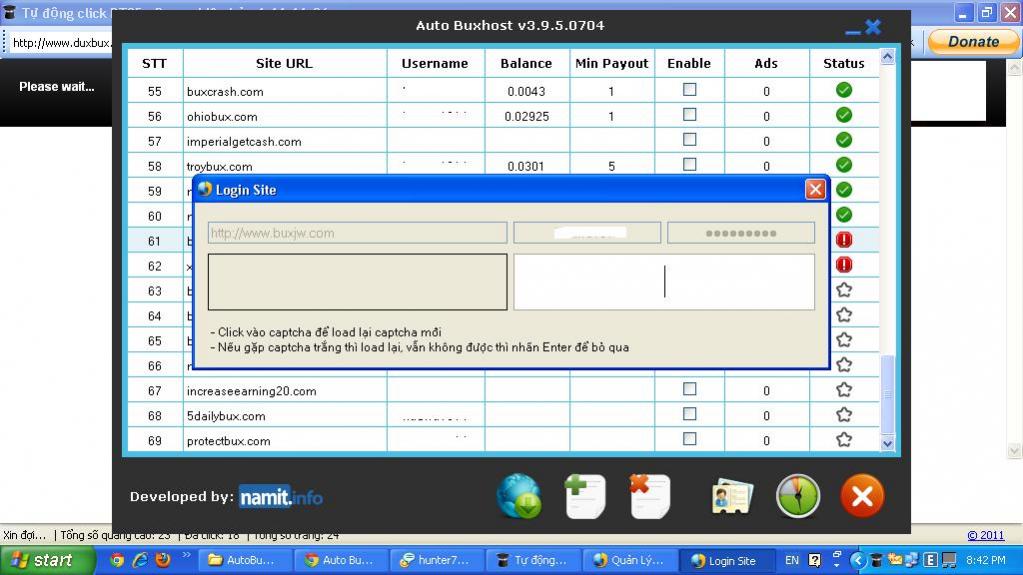
Task: Click star status icon in row 63
Action: click(844, 290)
